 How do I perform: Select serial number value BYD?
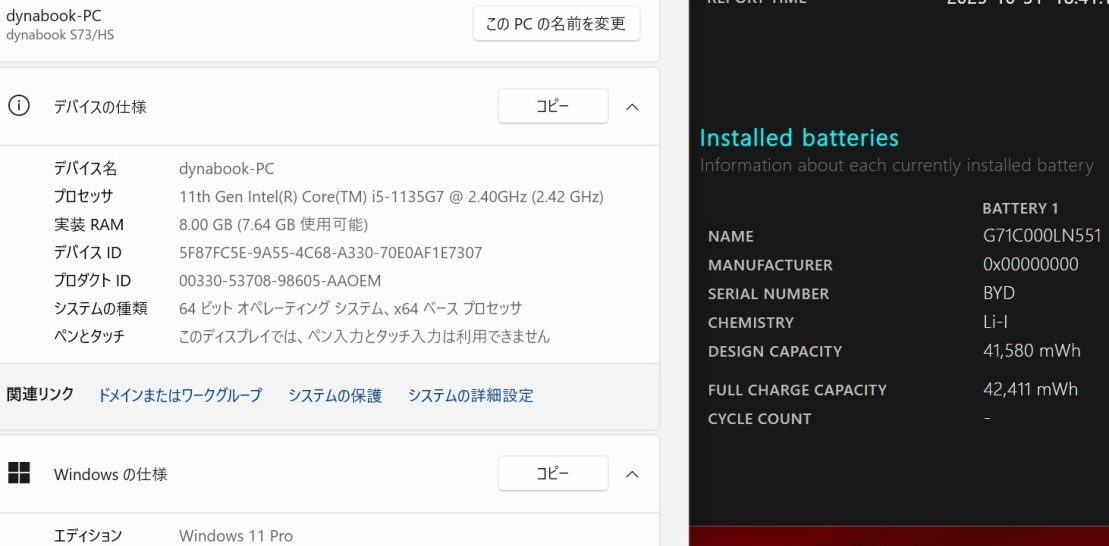coord(999,294)
